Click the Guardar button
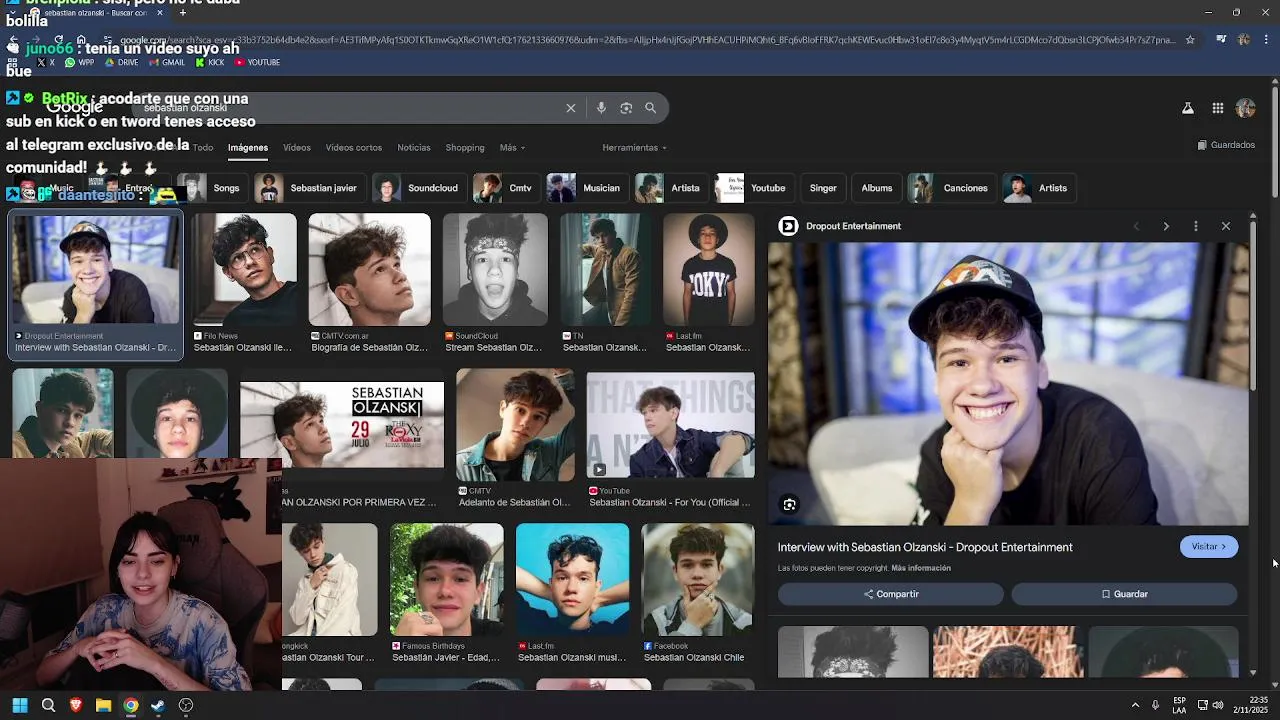1280x720 pixels. (x=1125, y=594)
